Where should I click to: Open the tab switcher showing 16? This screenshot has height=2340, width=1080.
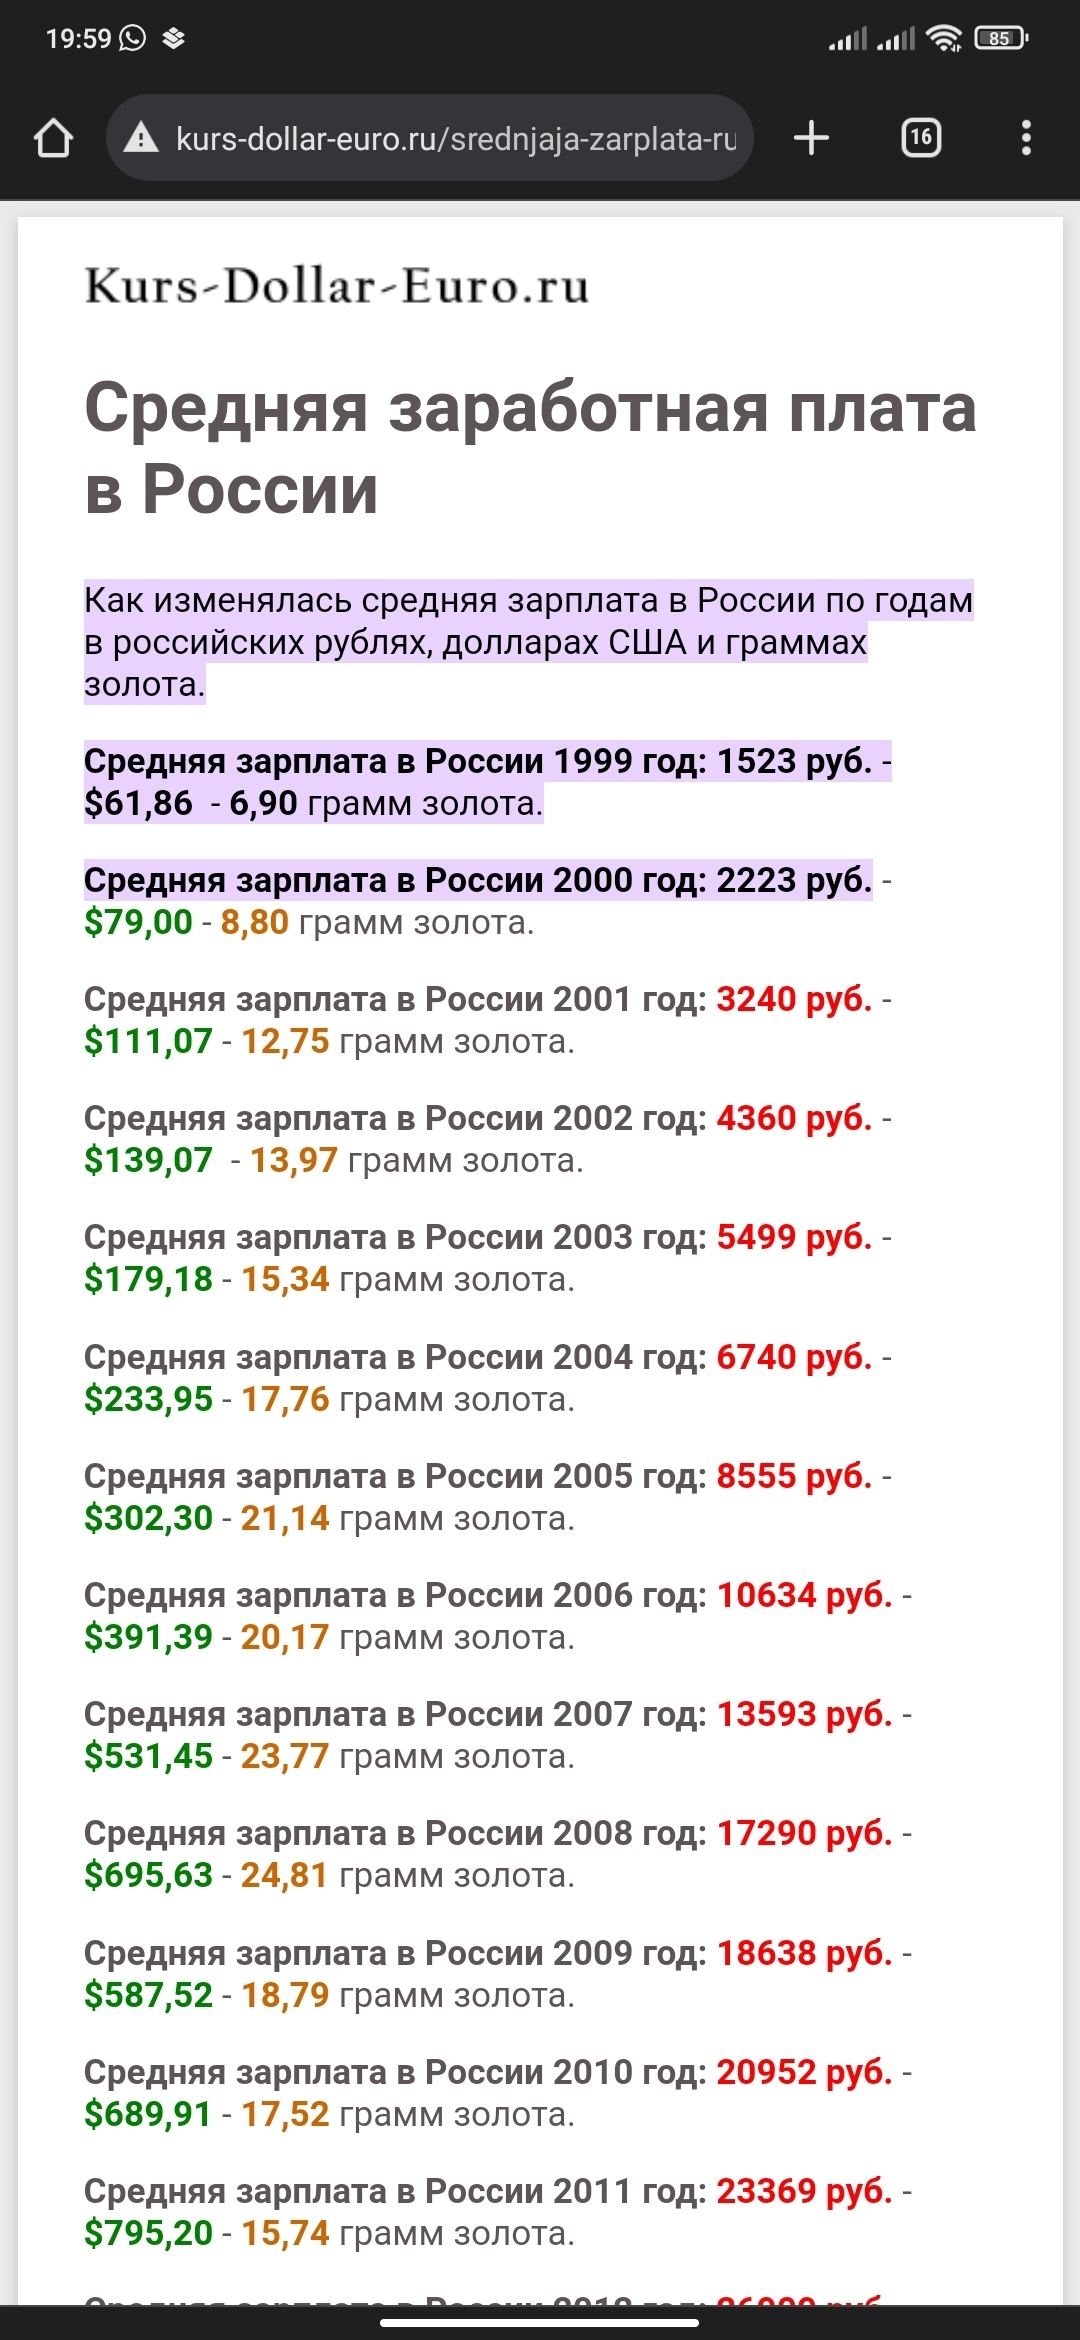point(921,138)
